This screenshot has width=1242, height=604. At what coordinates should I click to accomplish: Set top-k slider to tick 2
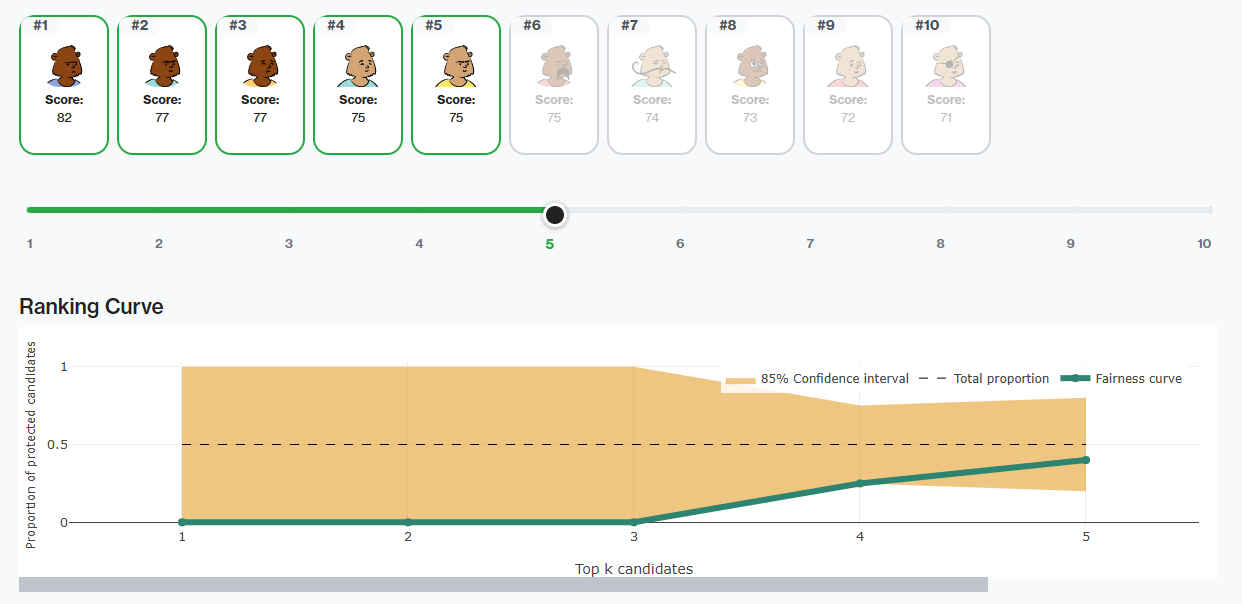tap(158, 243)
